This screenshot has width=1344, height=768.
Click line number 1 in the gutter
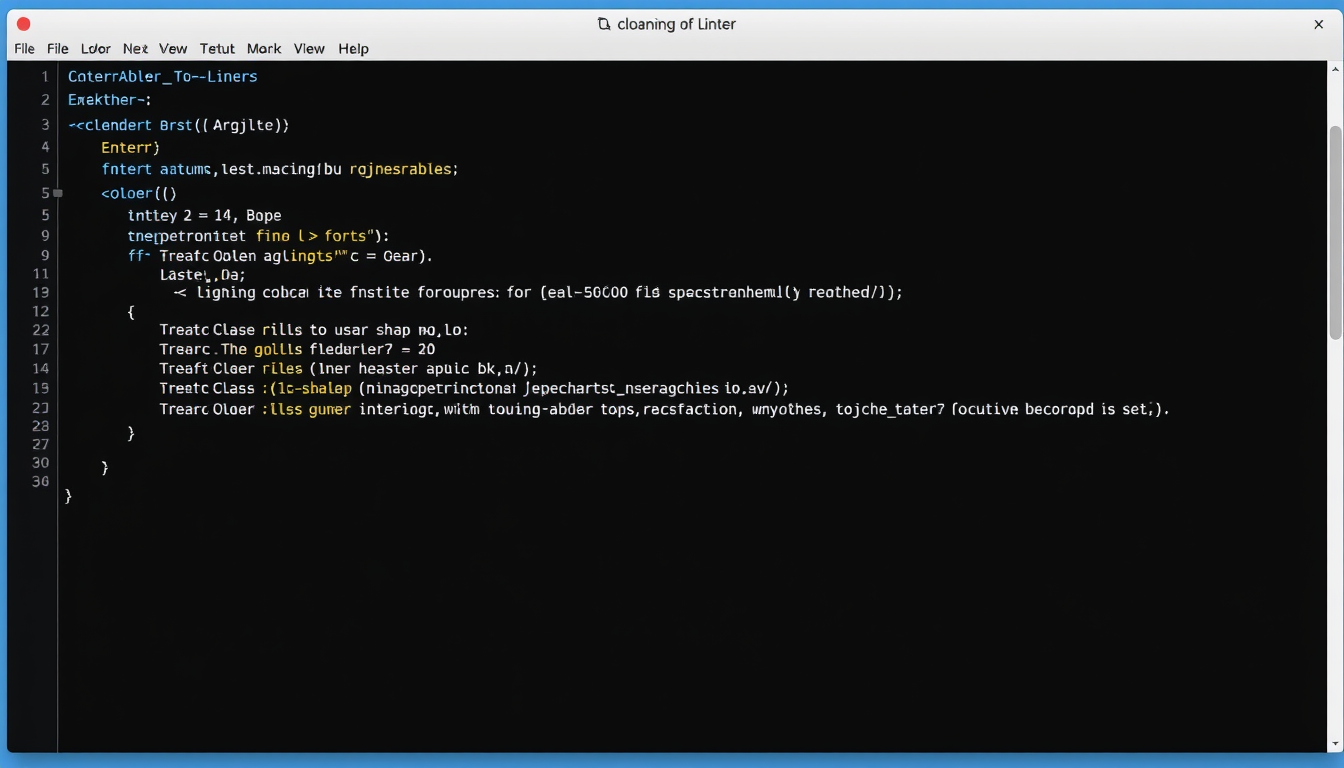44,76
